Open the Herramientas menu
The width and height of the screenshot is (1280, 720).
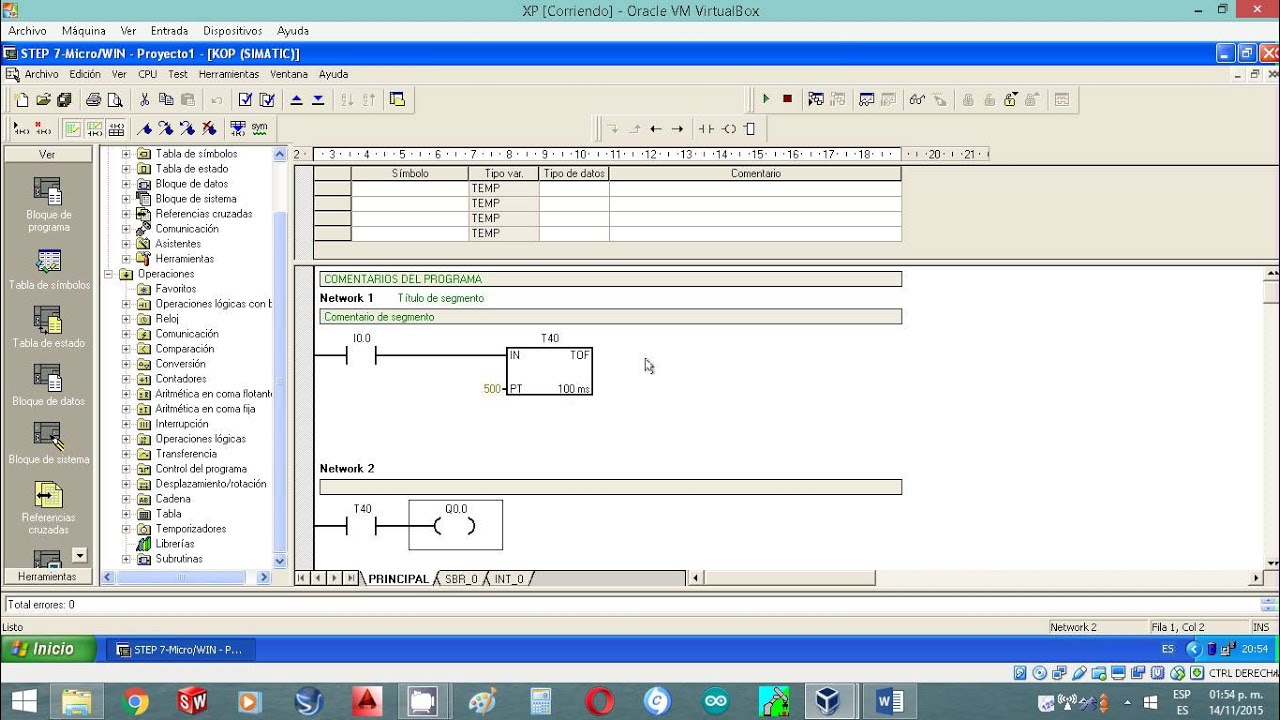[x=229, y=74]
